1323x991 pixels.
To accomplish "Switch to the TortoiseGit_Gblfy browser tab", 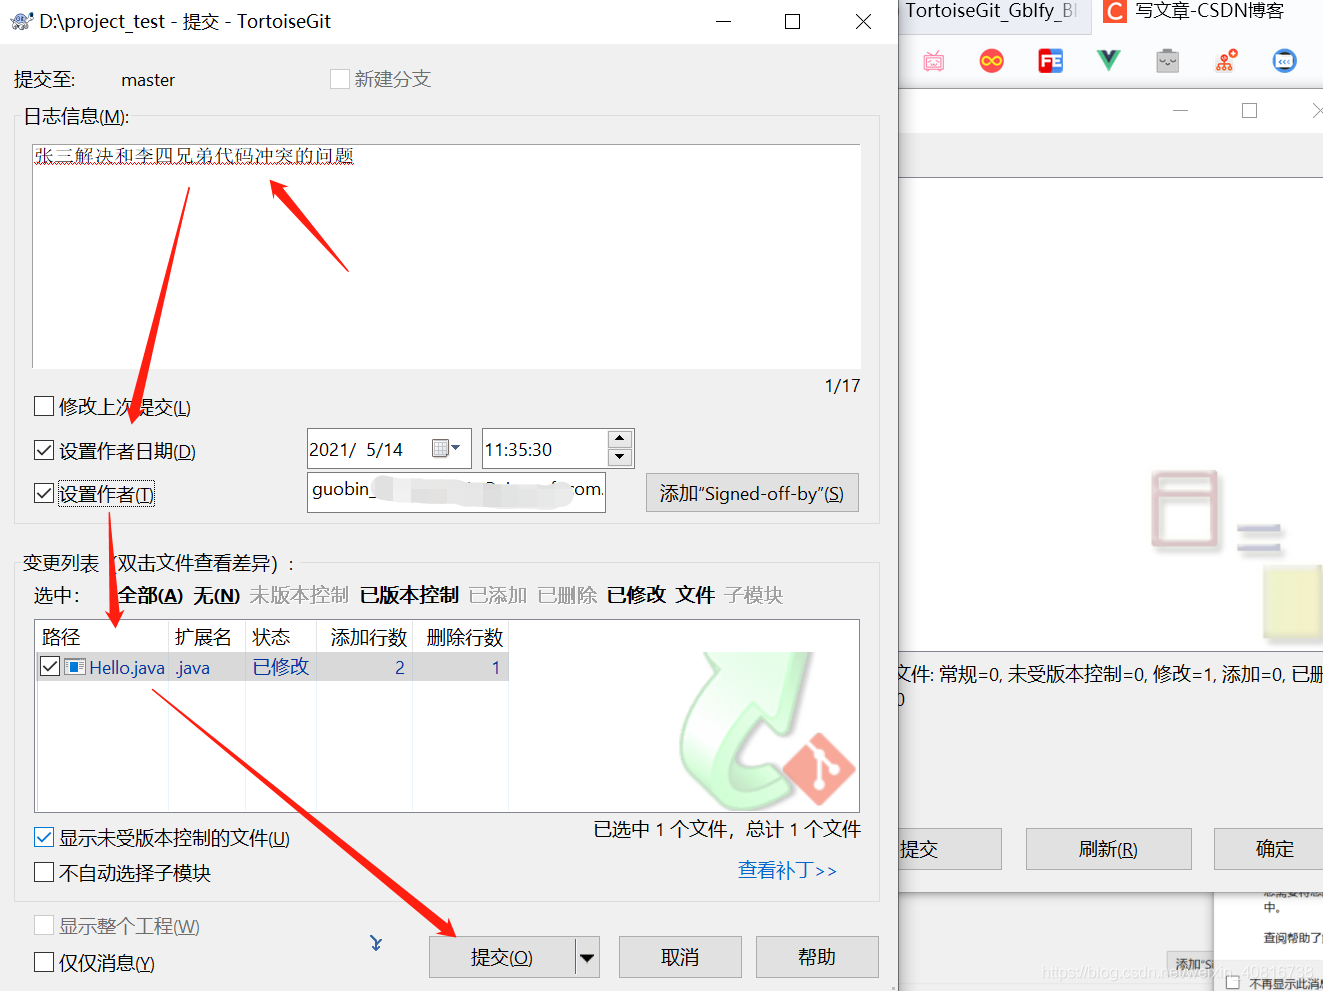I will pos(990,13).
